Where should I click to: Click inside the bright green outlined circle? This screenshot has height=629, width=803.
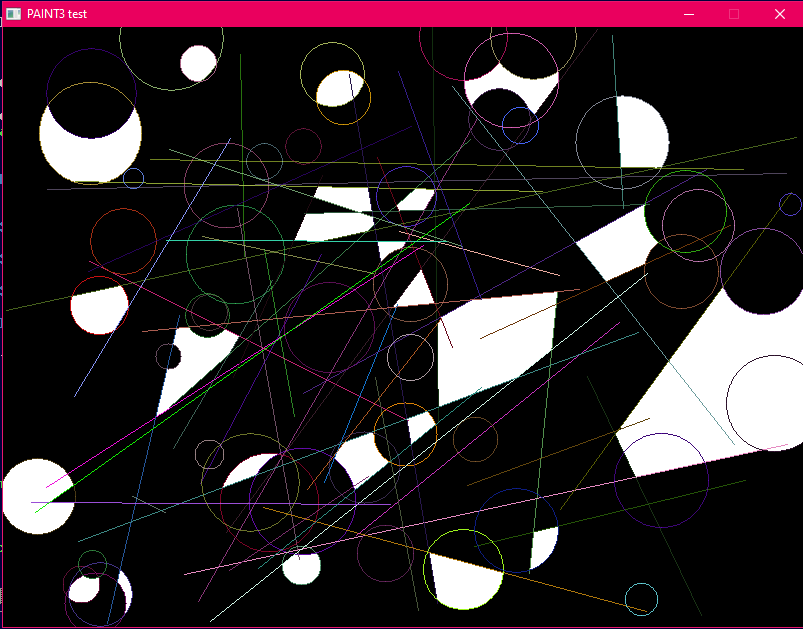coord(686,212)
